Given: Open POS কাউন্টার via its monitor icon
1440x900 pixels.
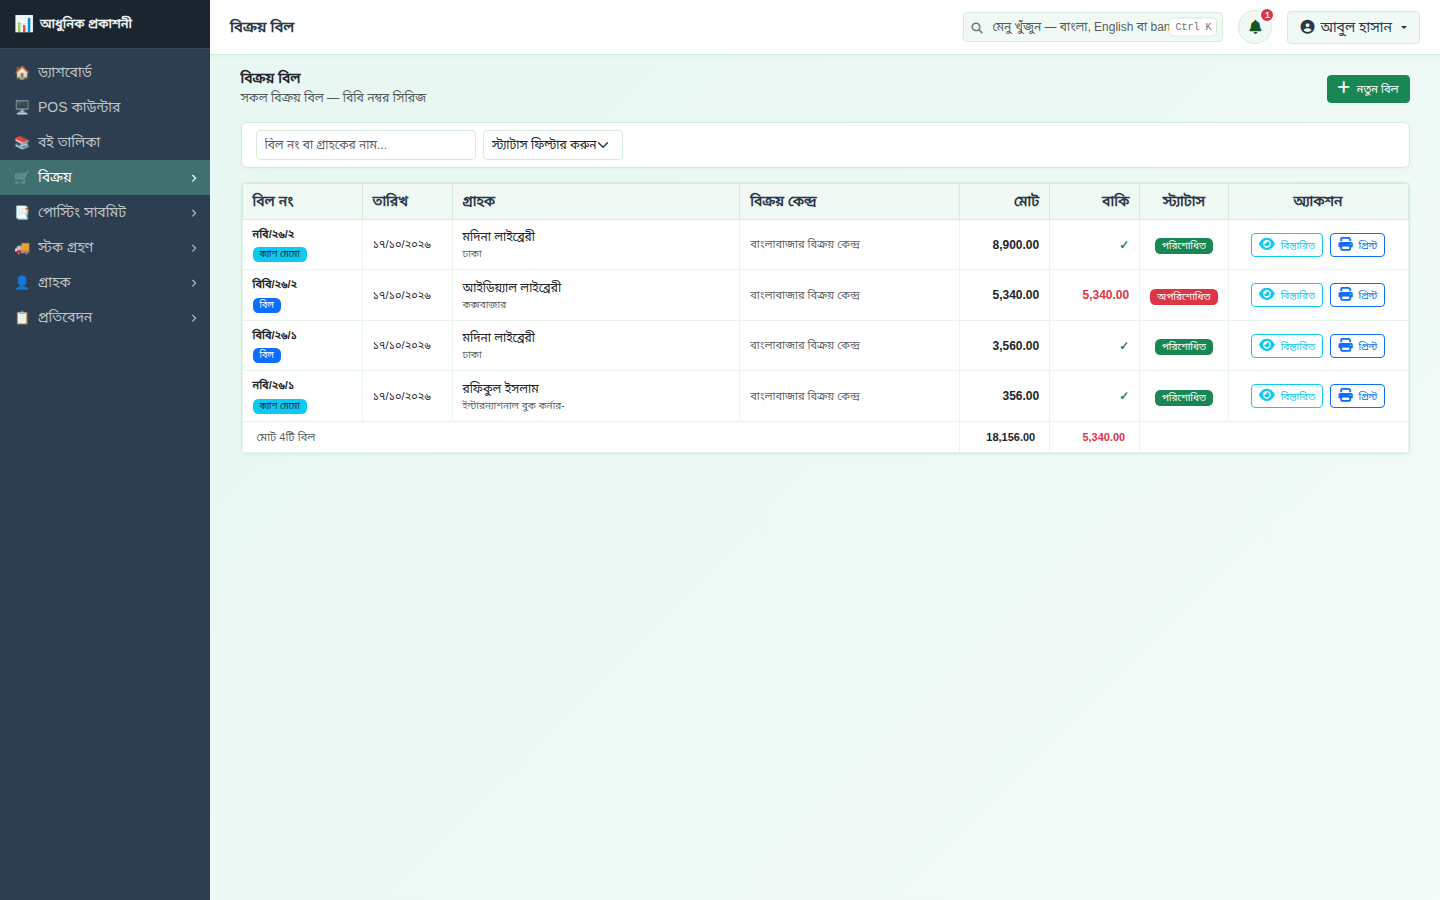Looking at the screenshot, I should [22, 108].
